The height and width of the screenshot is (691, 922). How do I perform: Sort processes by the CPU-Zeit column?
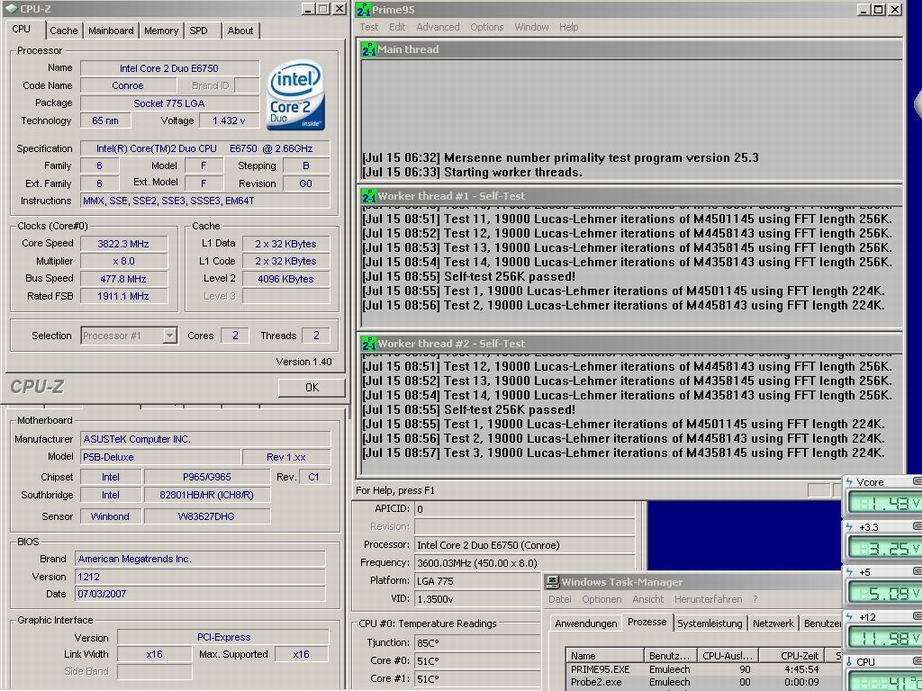click(792, 656)
